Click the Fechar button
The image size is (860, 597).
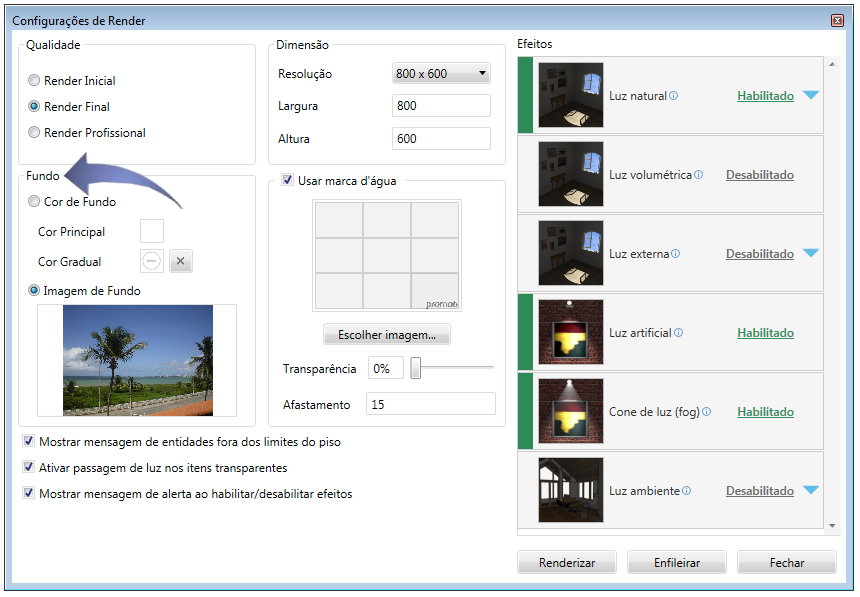(x=787, y=562)
